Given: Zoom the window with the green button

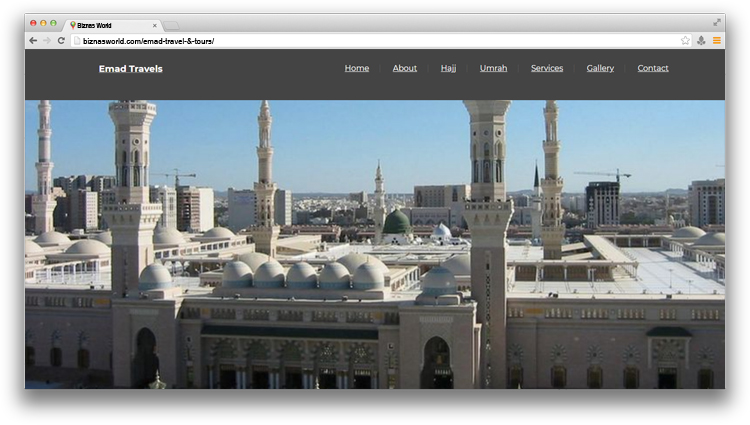Looking at the screenshot, I should point(54,23).
